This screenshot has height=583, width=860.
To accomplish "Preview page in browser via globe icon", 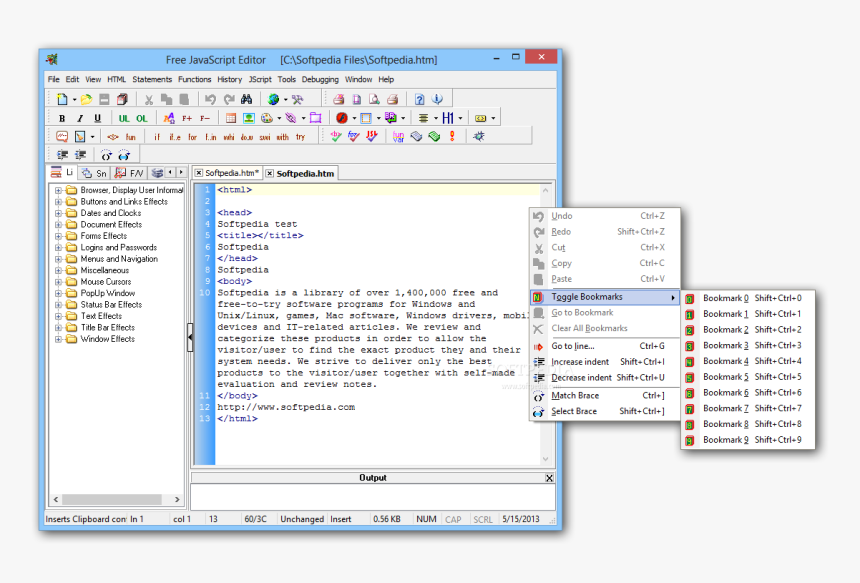I will (274, 98).
